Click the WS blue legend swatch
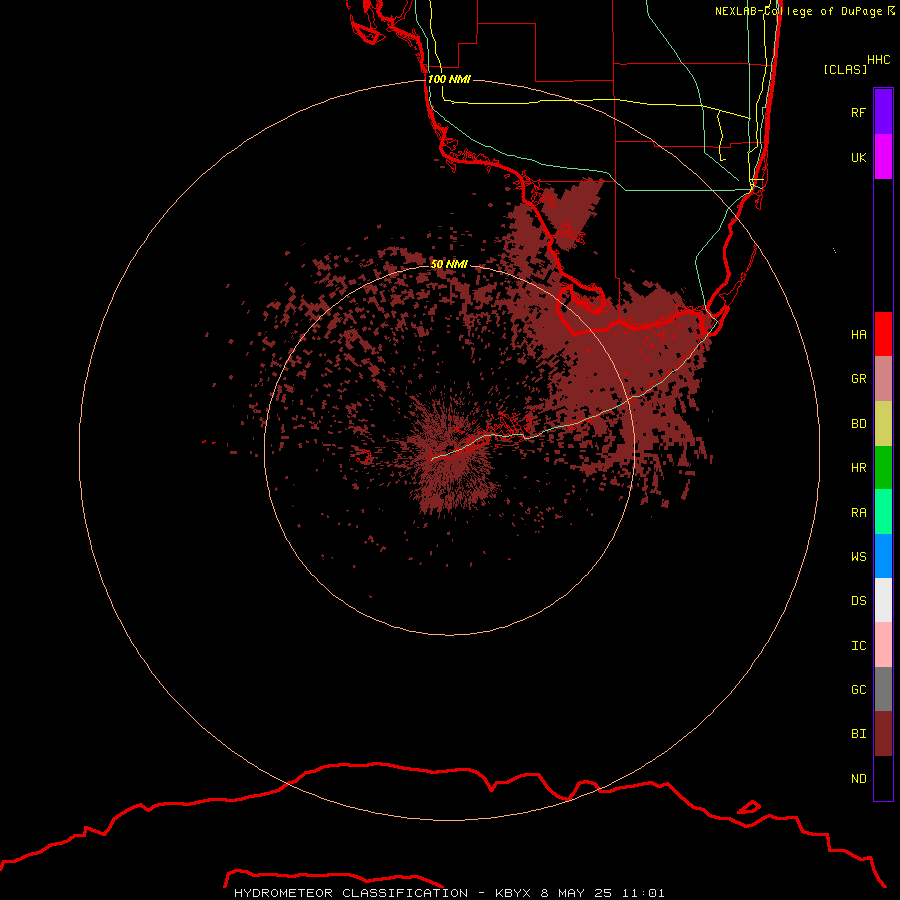The width and height of the screenshot is (900, 900). tap(883, 556)
